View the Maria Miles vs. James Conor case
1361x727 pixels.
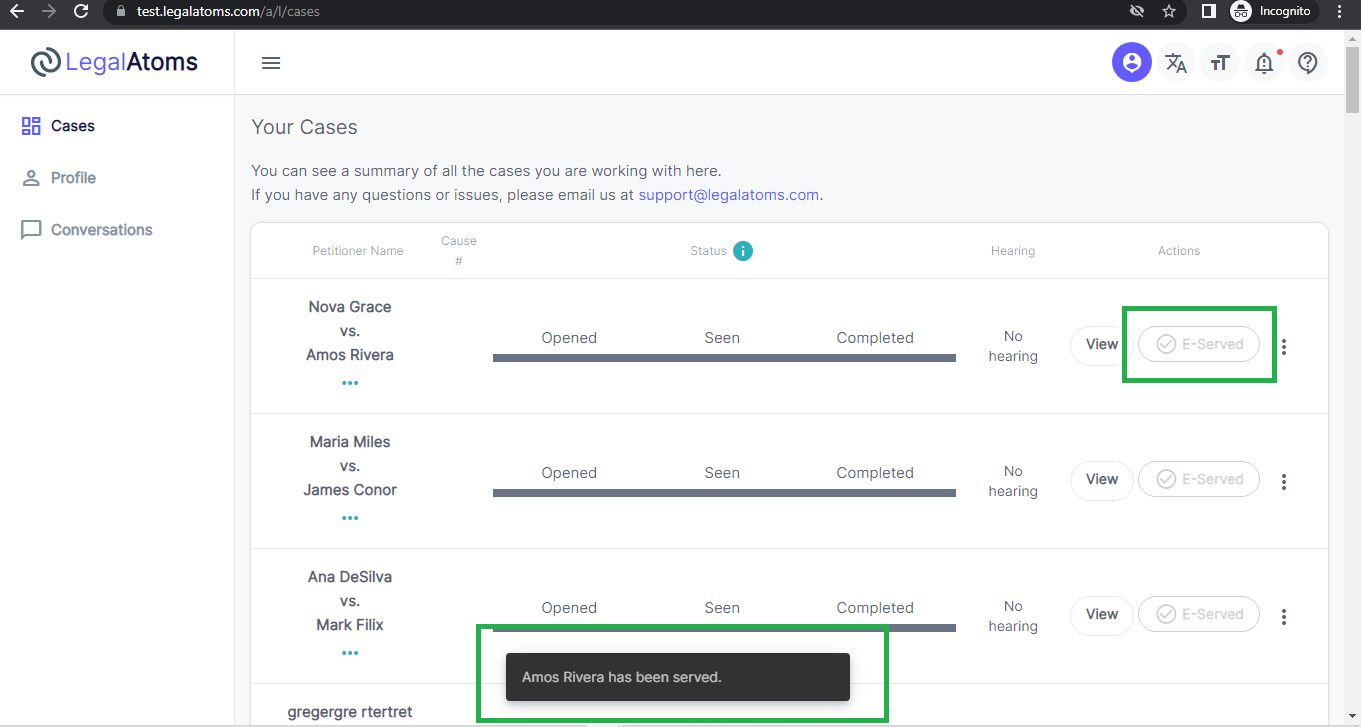click(x=1102, y=479)
